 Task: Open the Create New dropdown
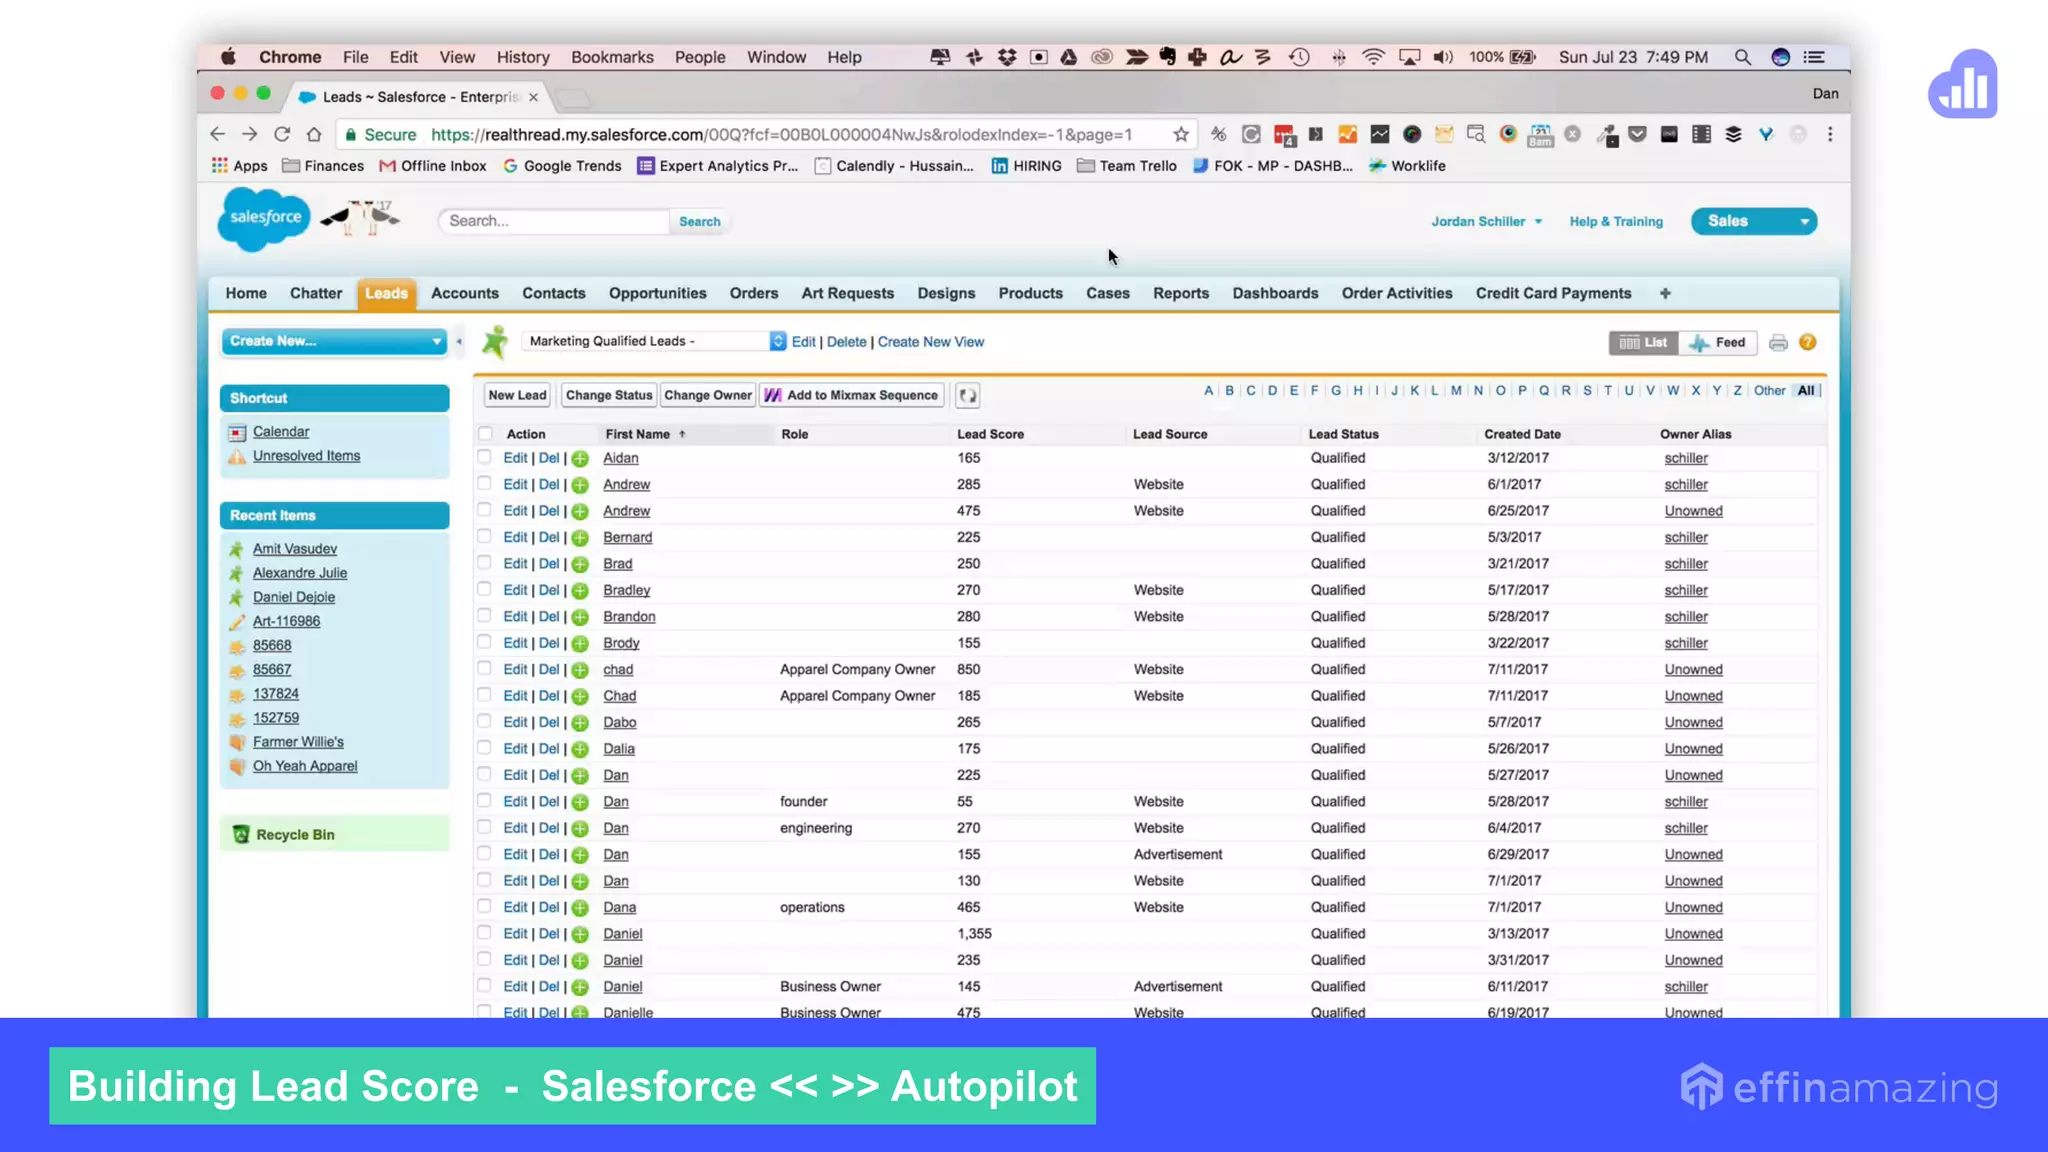[335, 341]
